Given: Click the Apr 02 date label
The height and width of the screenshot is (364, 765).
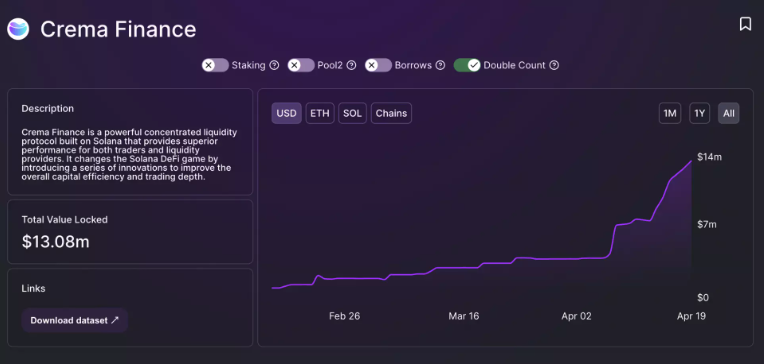Looking at the screenshot, I should 576,316.
